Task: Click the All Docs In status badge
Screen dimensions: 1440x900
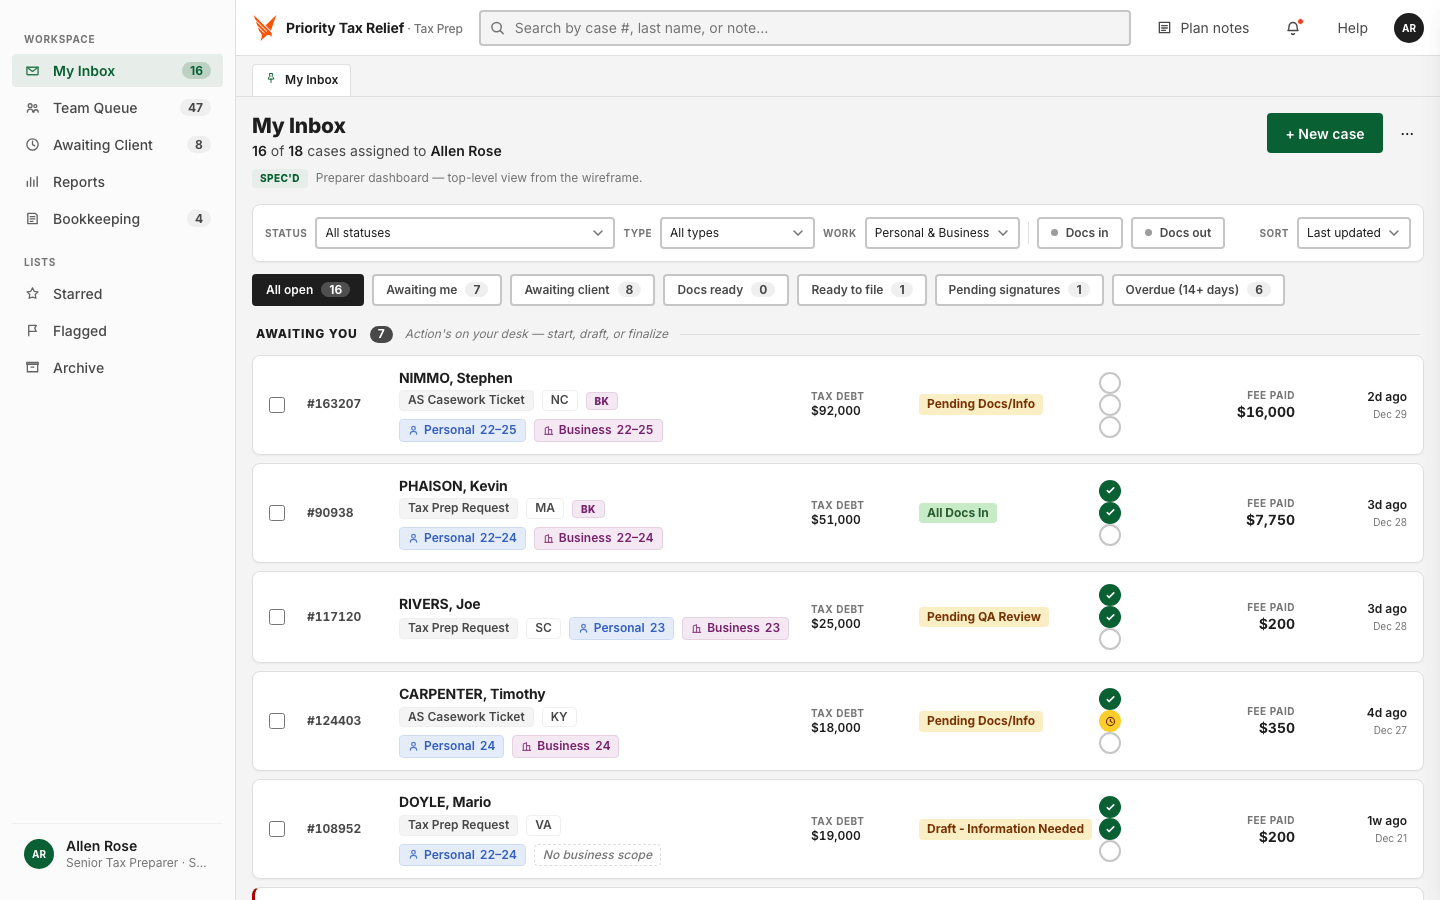Action: (x=957, y=513)
